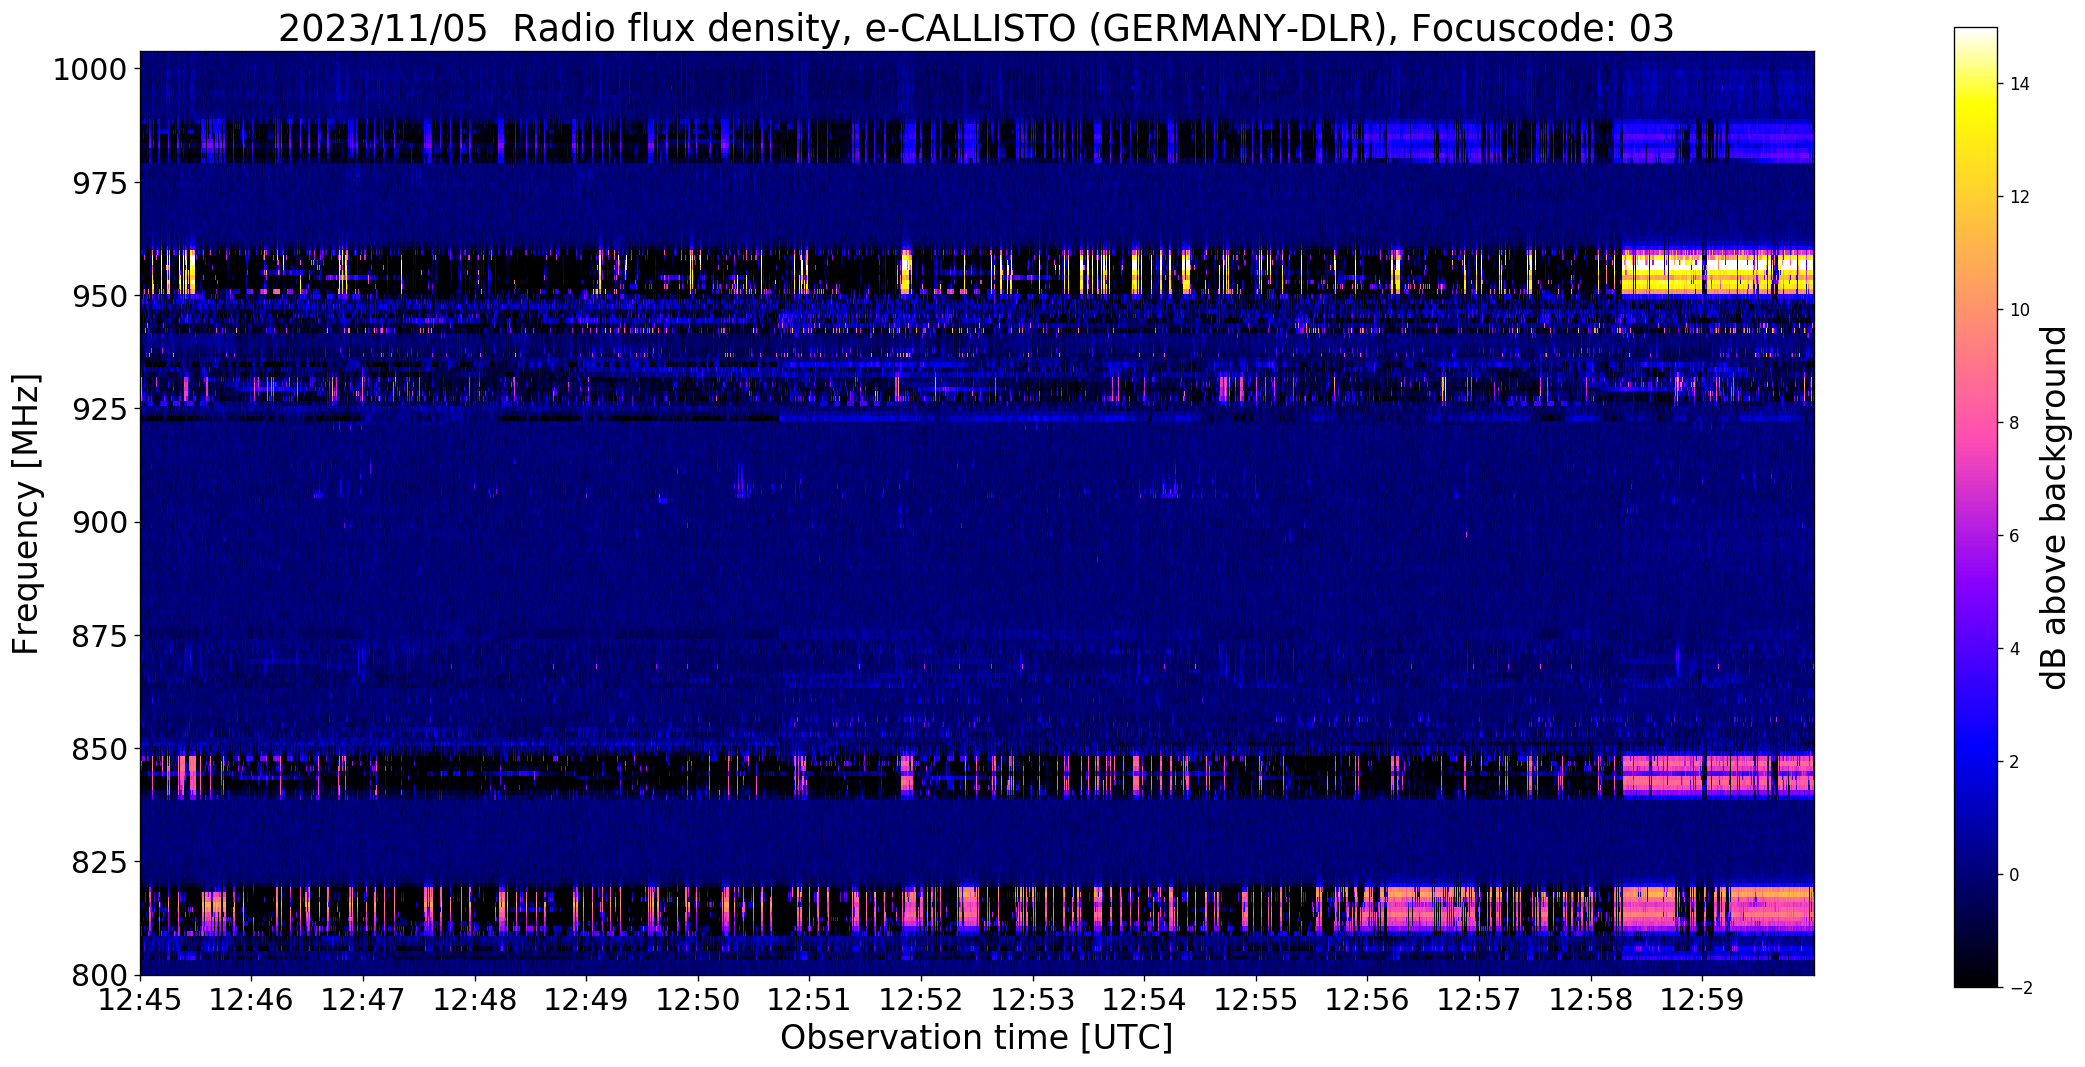Image resolution: width=2085 pixels, height=1067 pixels.
Task: Click the colorbar tick label 4
Action: [x=2014, y=649]
